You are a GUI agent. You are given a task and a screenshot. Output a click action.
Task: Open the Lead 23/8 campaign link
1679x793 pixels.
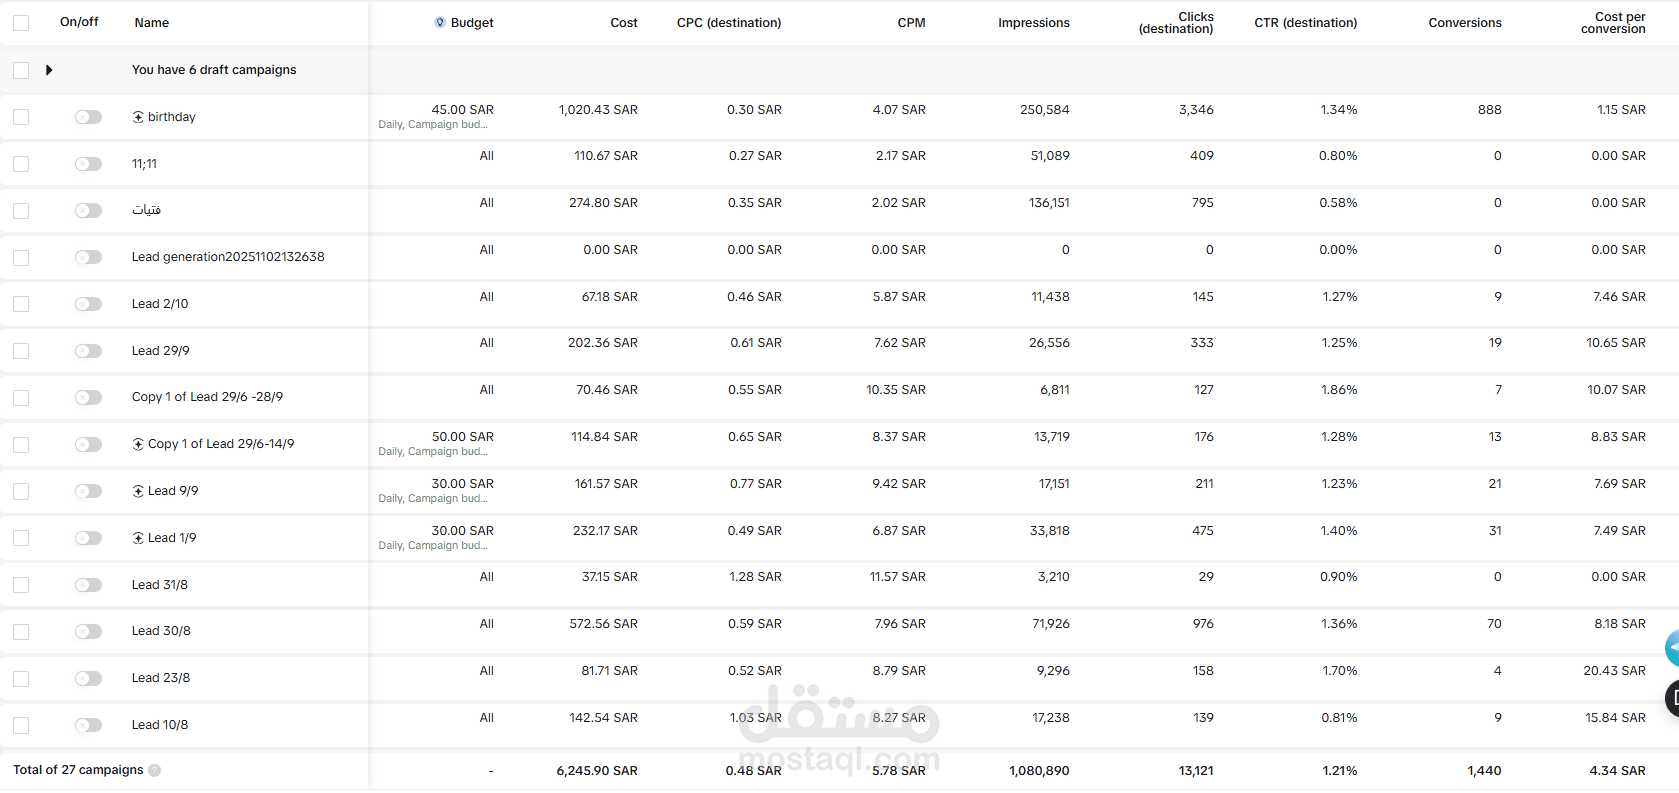point(161,678)
